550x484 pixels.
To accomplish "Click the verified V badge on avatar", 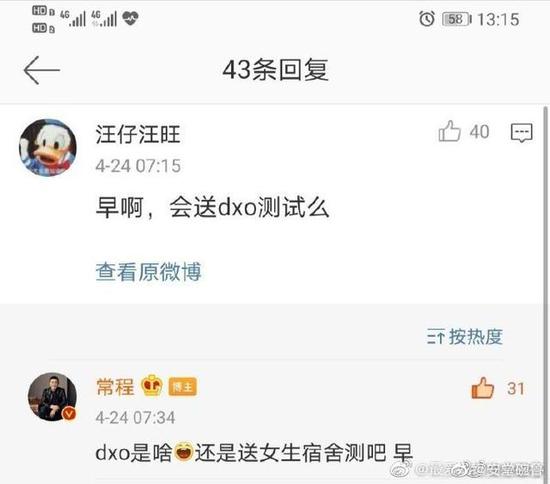I will pos(69,414).
